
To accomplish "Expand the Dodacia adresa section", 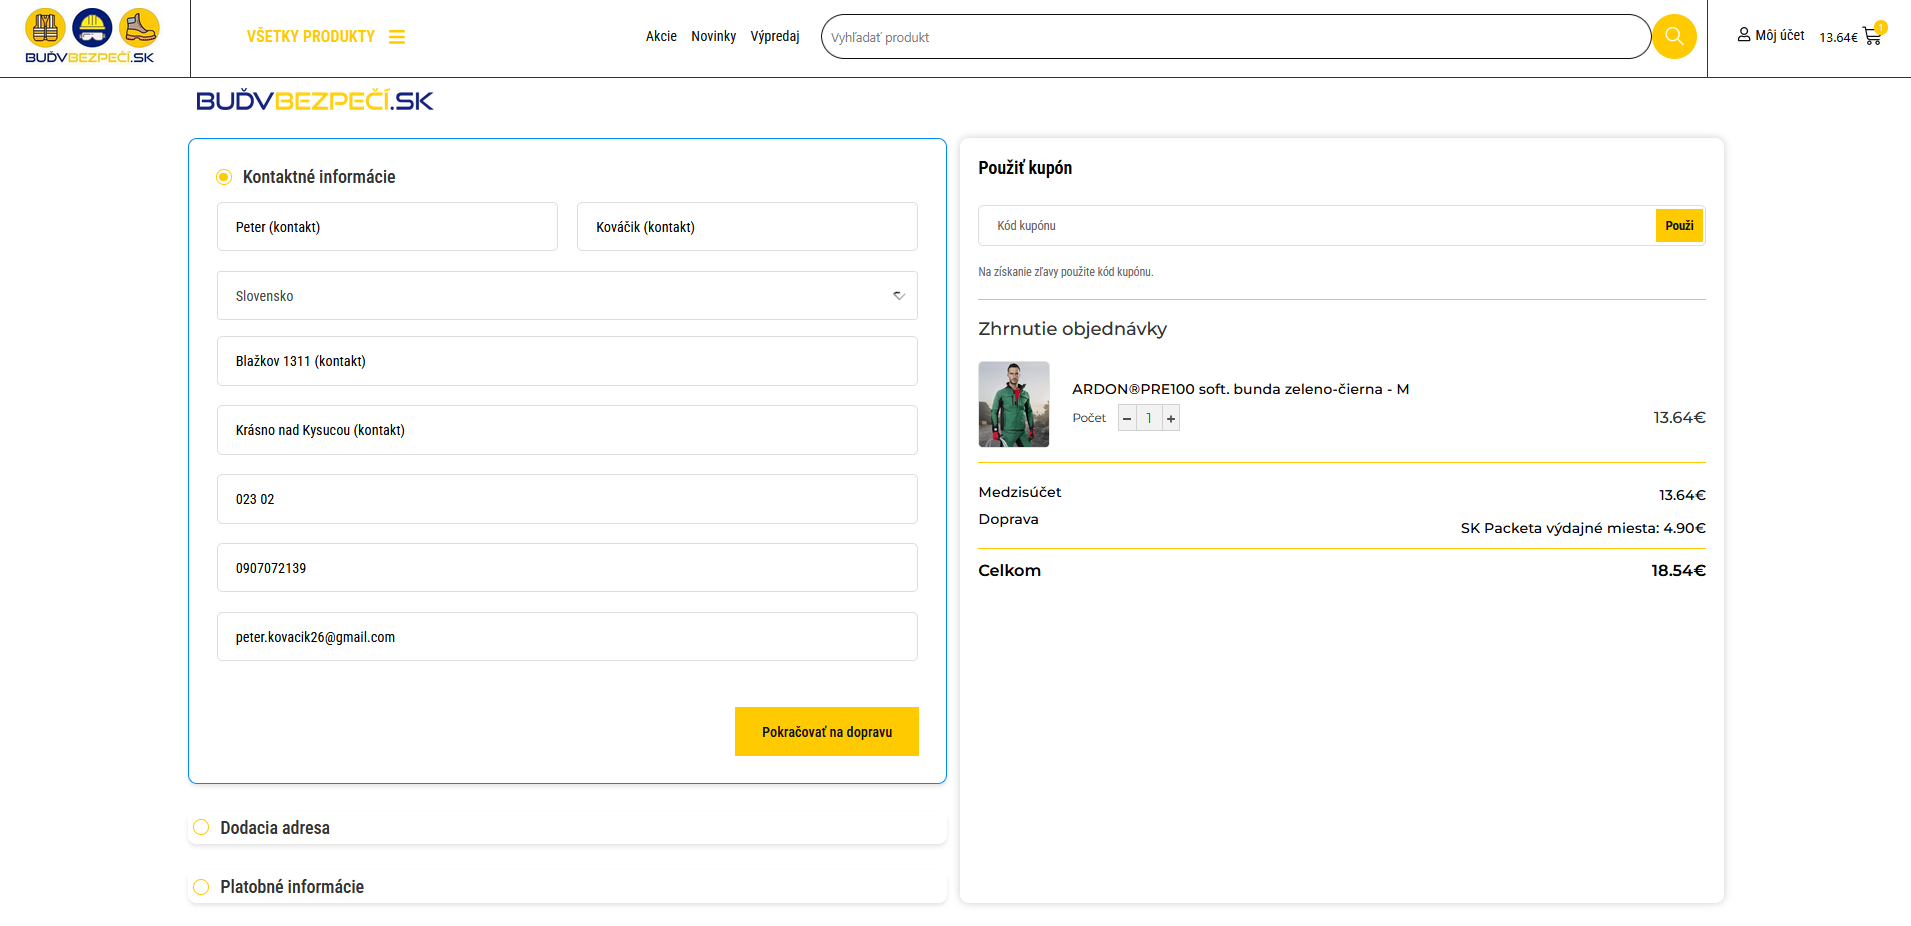I will 275,828.
